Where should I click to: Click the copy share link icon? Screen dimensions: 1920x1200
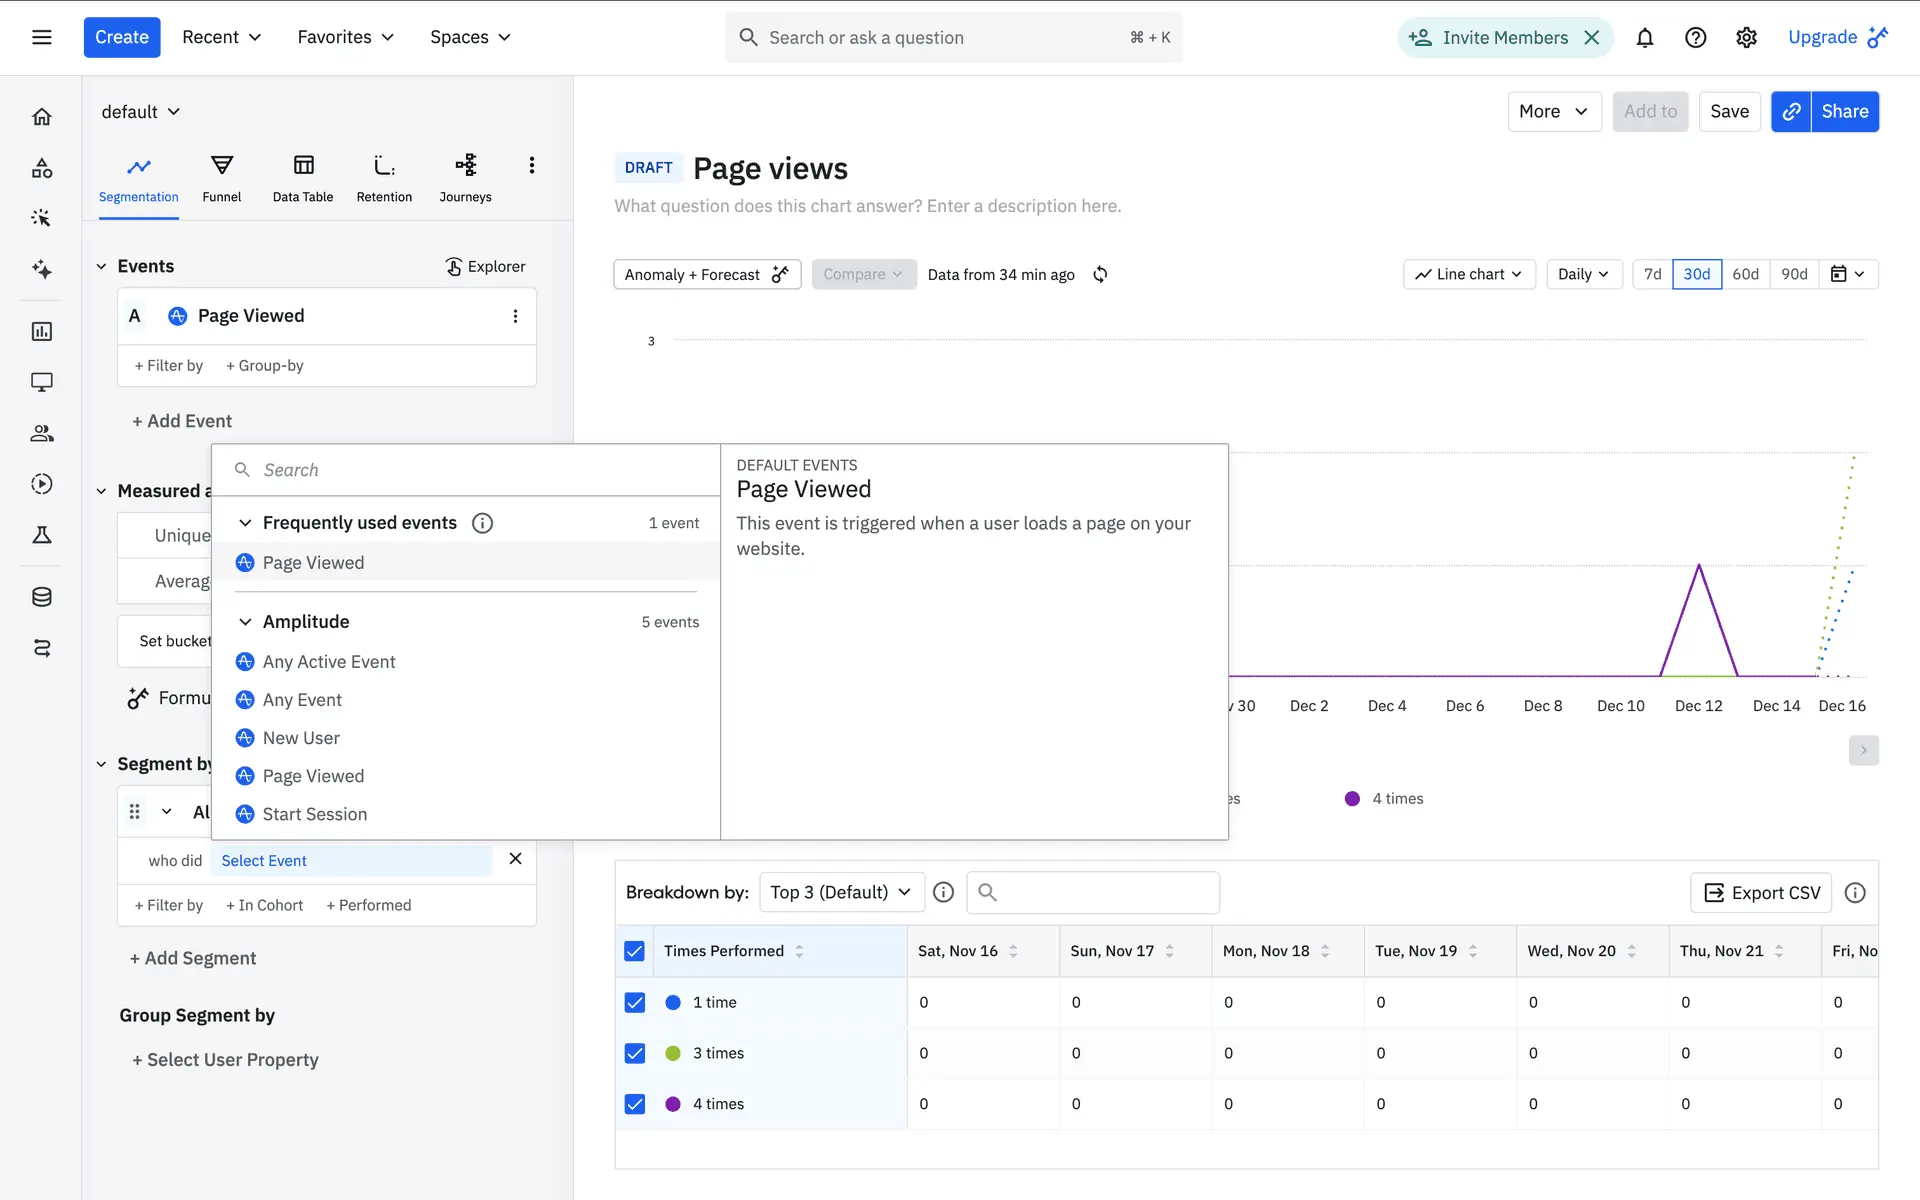point(1791,111)
